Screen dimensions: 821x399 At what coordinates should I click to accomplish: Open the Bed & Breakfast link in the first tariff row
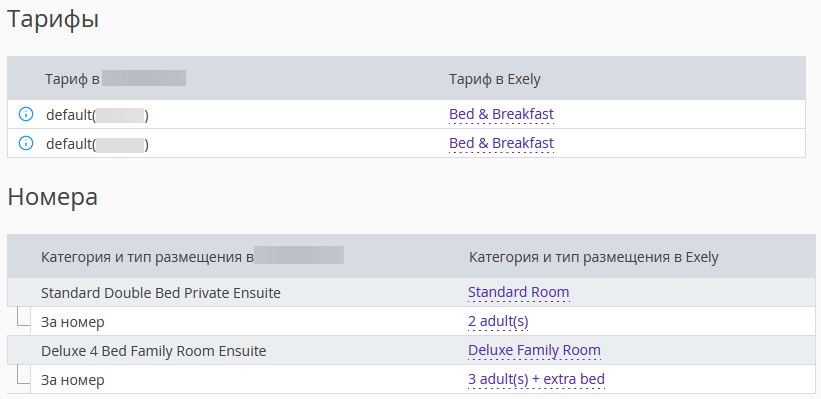click(501, 114)
